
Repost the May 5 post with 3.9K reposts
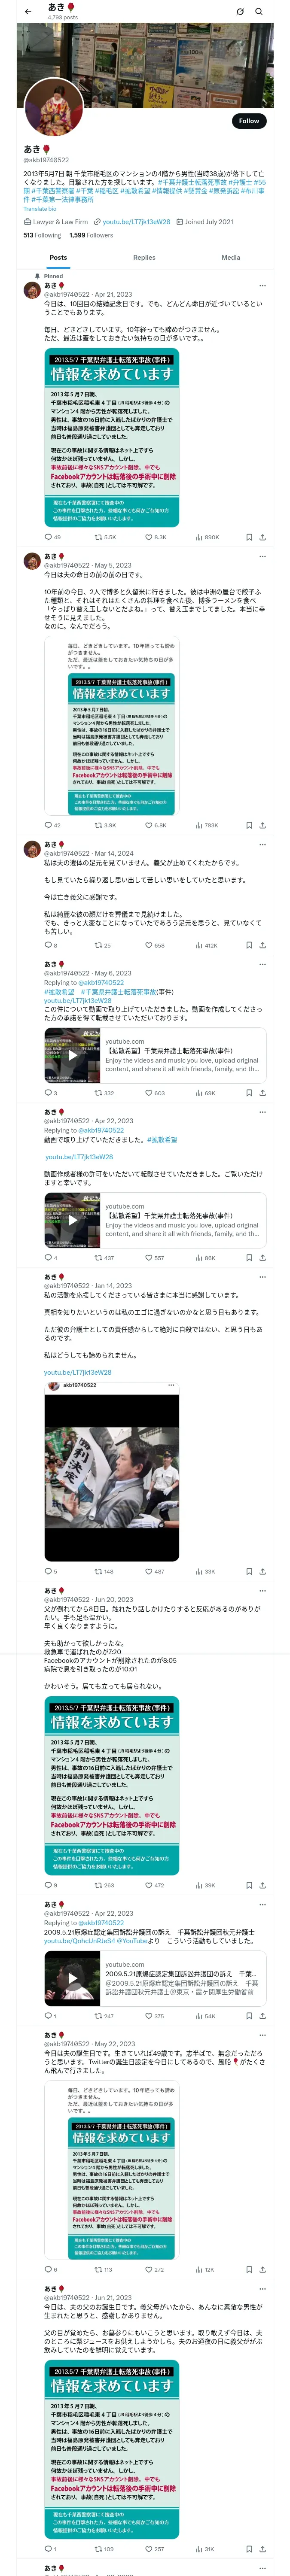[x=104, y=825]
